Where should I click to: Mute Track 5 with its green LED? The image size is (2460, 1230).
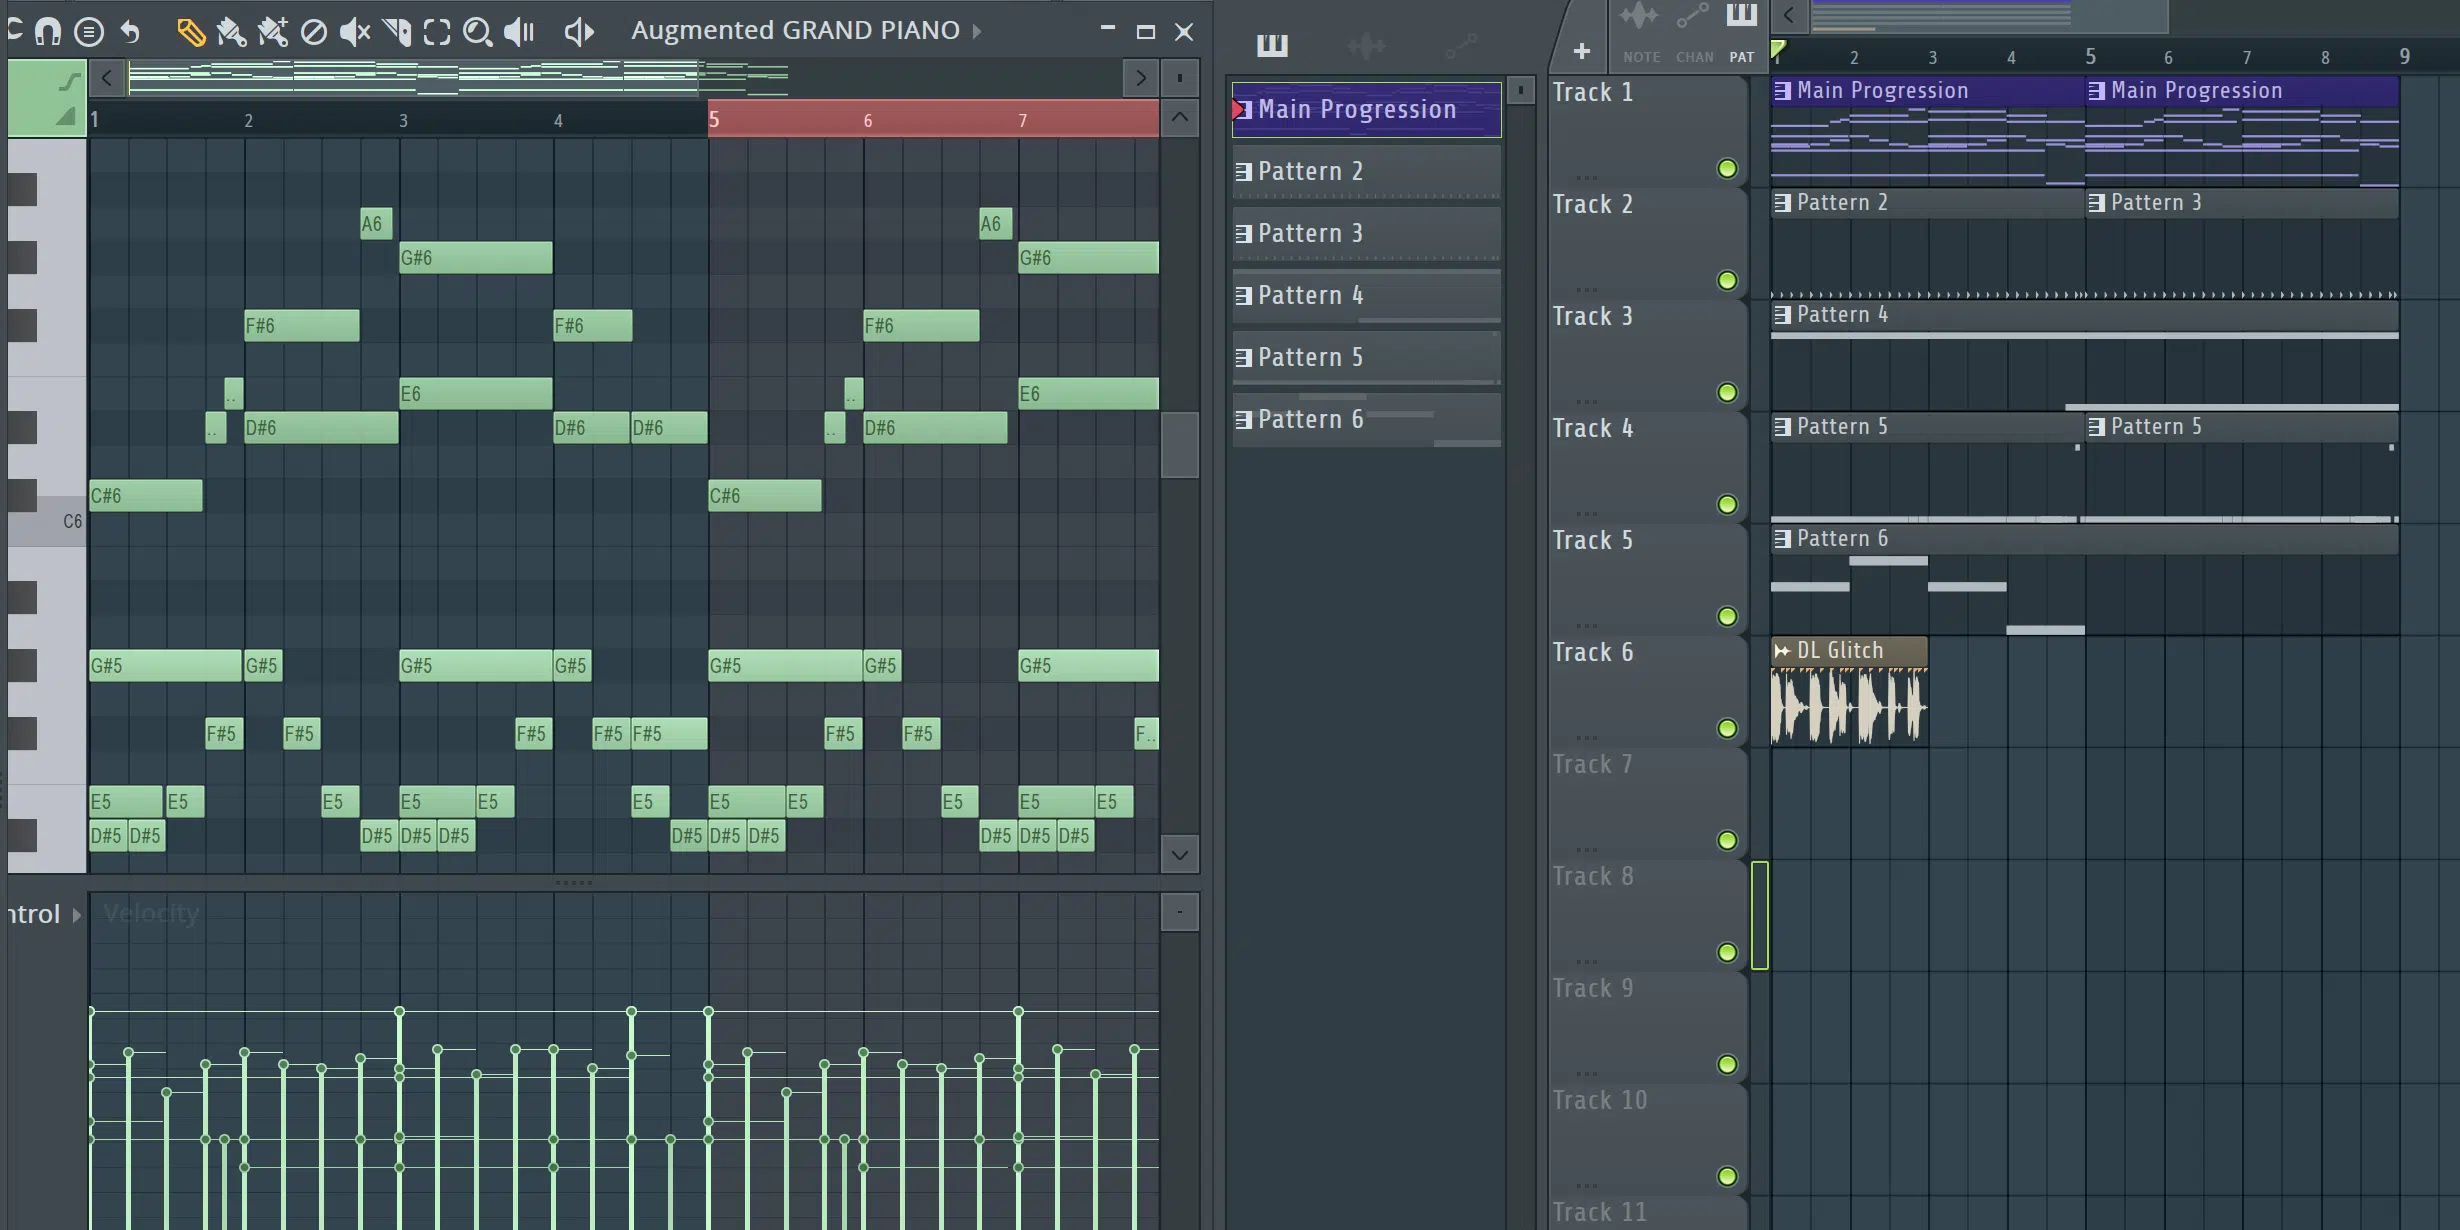pyautogui.click(x=1727, y=616)
